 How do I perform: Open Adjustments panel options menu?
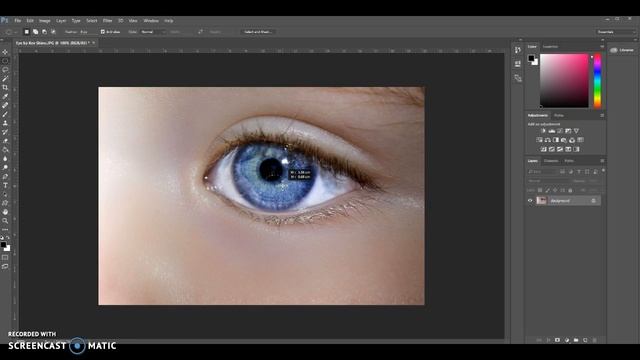(602, 116)
